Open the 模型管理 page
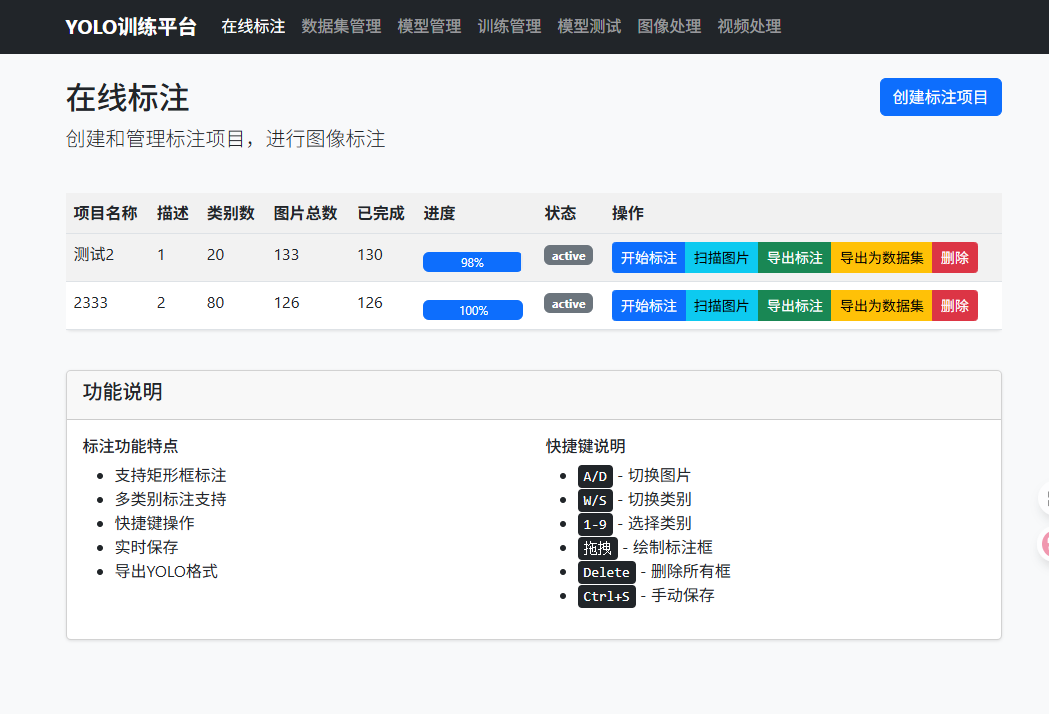The height and width of the screenshot is (714, 1049). (x=429, y=27)
